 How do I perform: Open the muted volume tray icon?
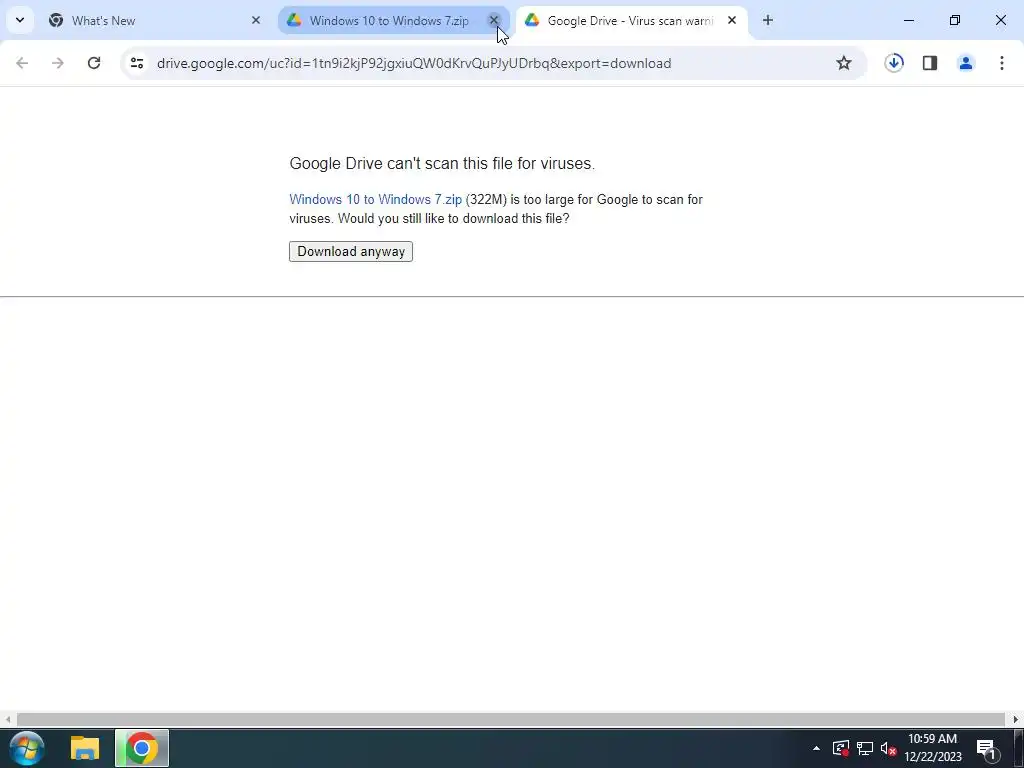coord(888,748)
